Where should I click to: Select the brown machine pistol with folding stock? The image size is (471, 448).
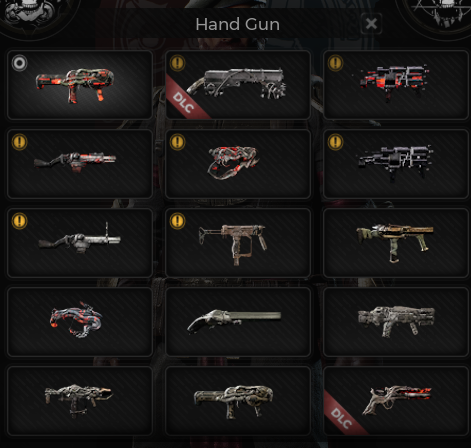[238, 243]
